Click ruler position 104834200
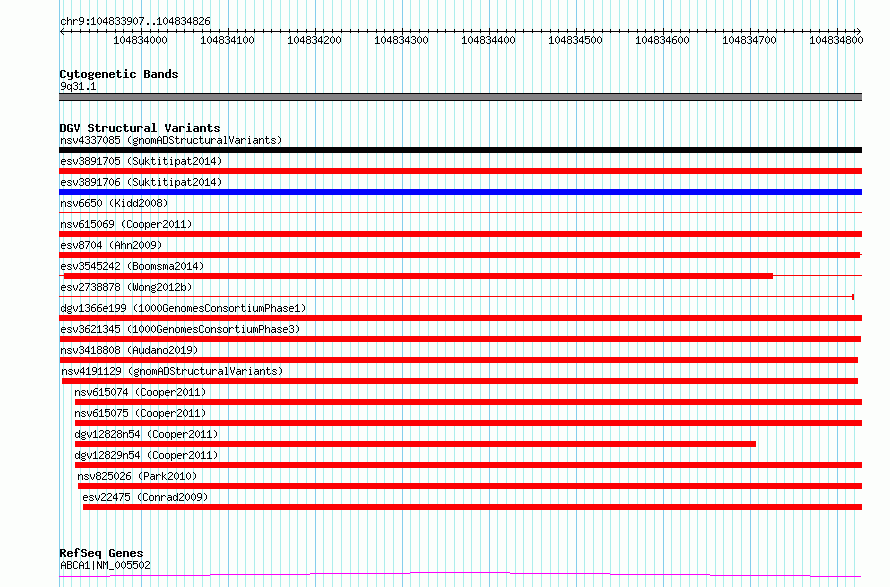Screen dimensions: 890x587 (x=314, y=40)
